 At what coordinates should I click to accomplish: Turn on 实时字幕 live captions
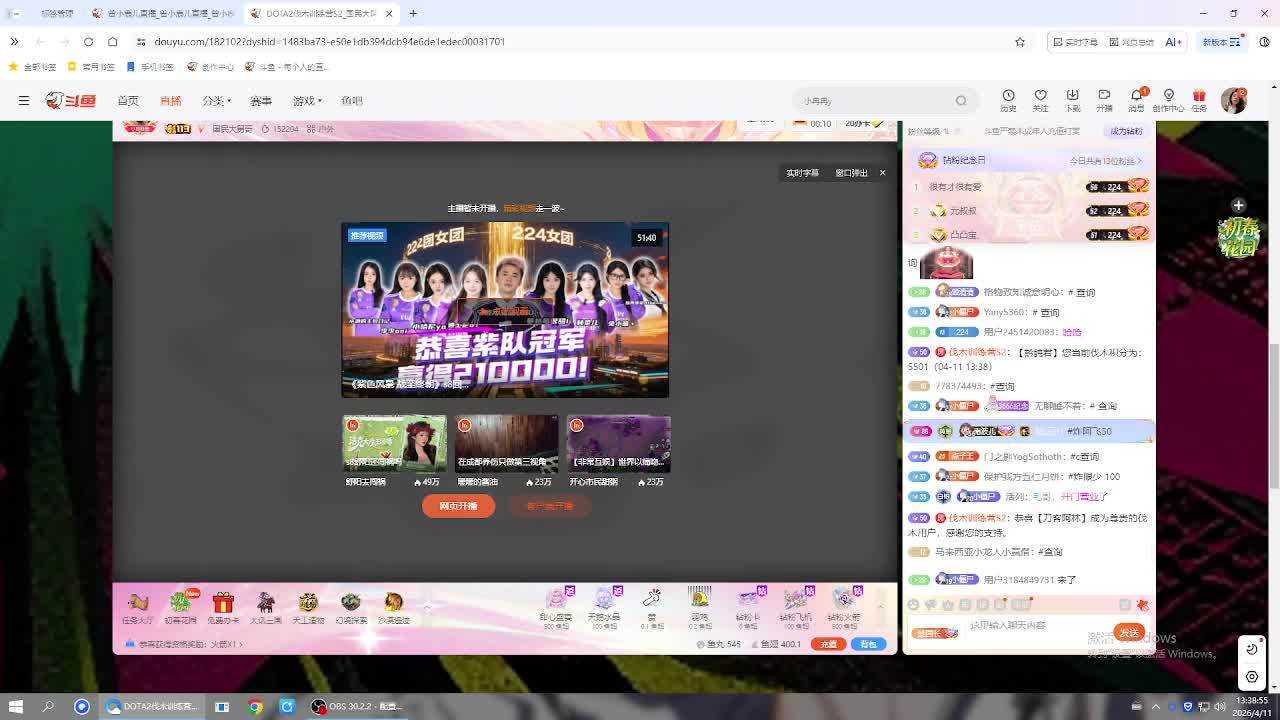click(x=802, y=173)
